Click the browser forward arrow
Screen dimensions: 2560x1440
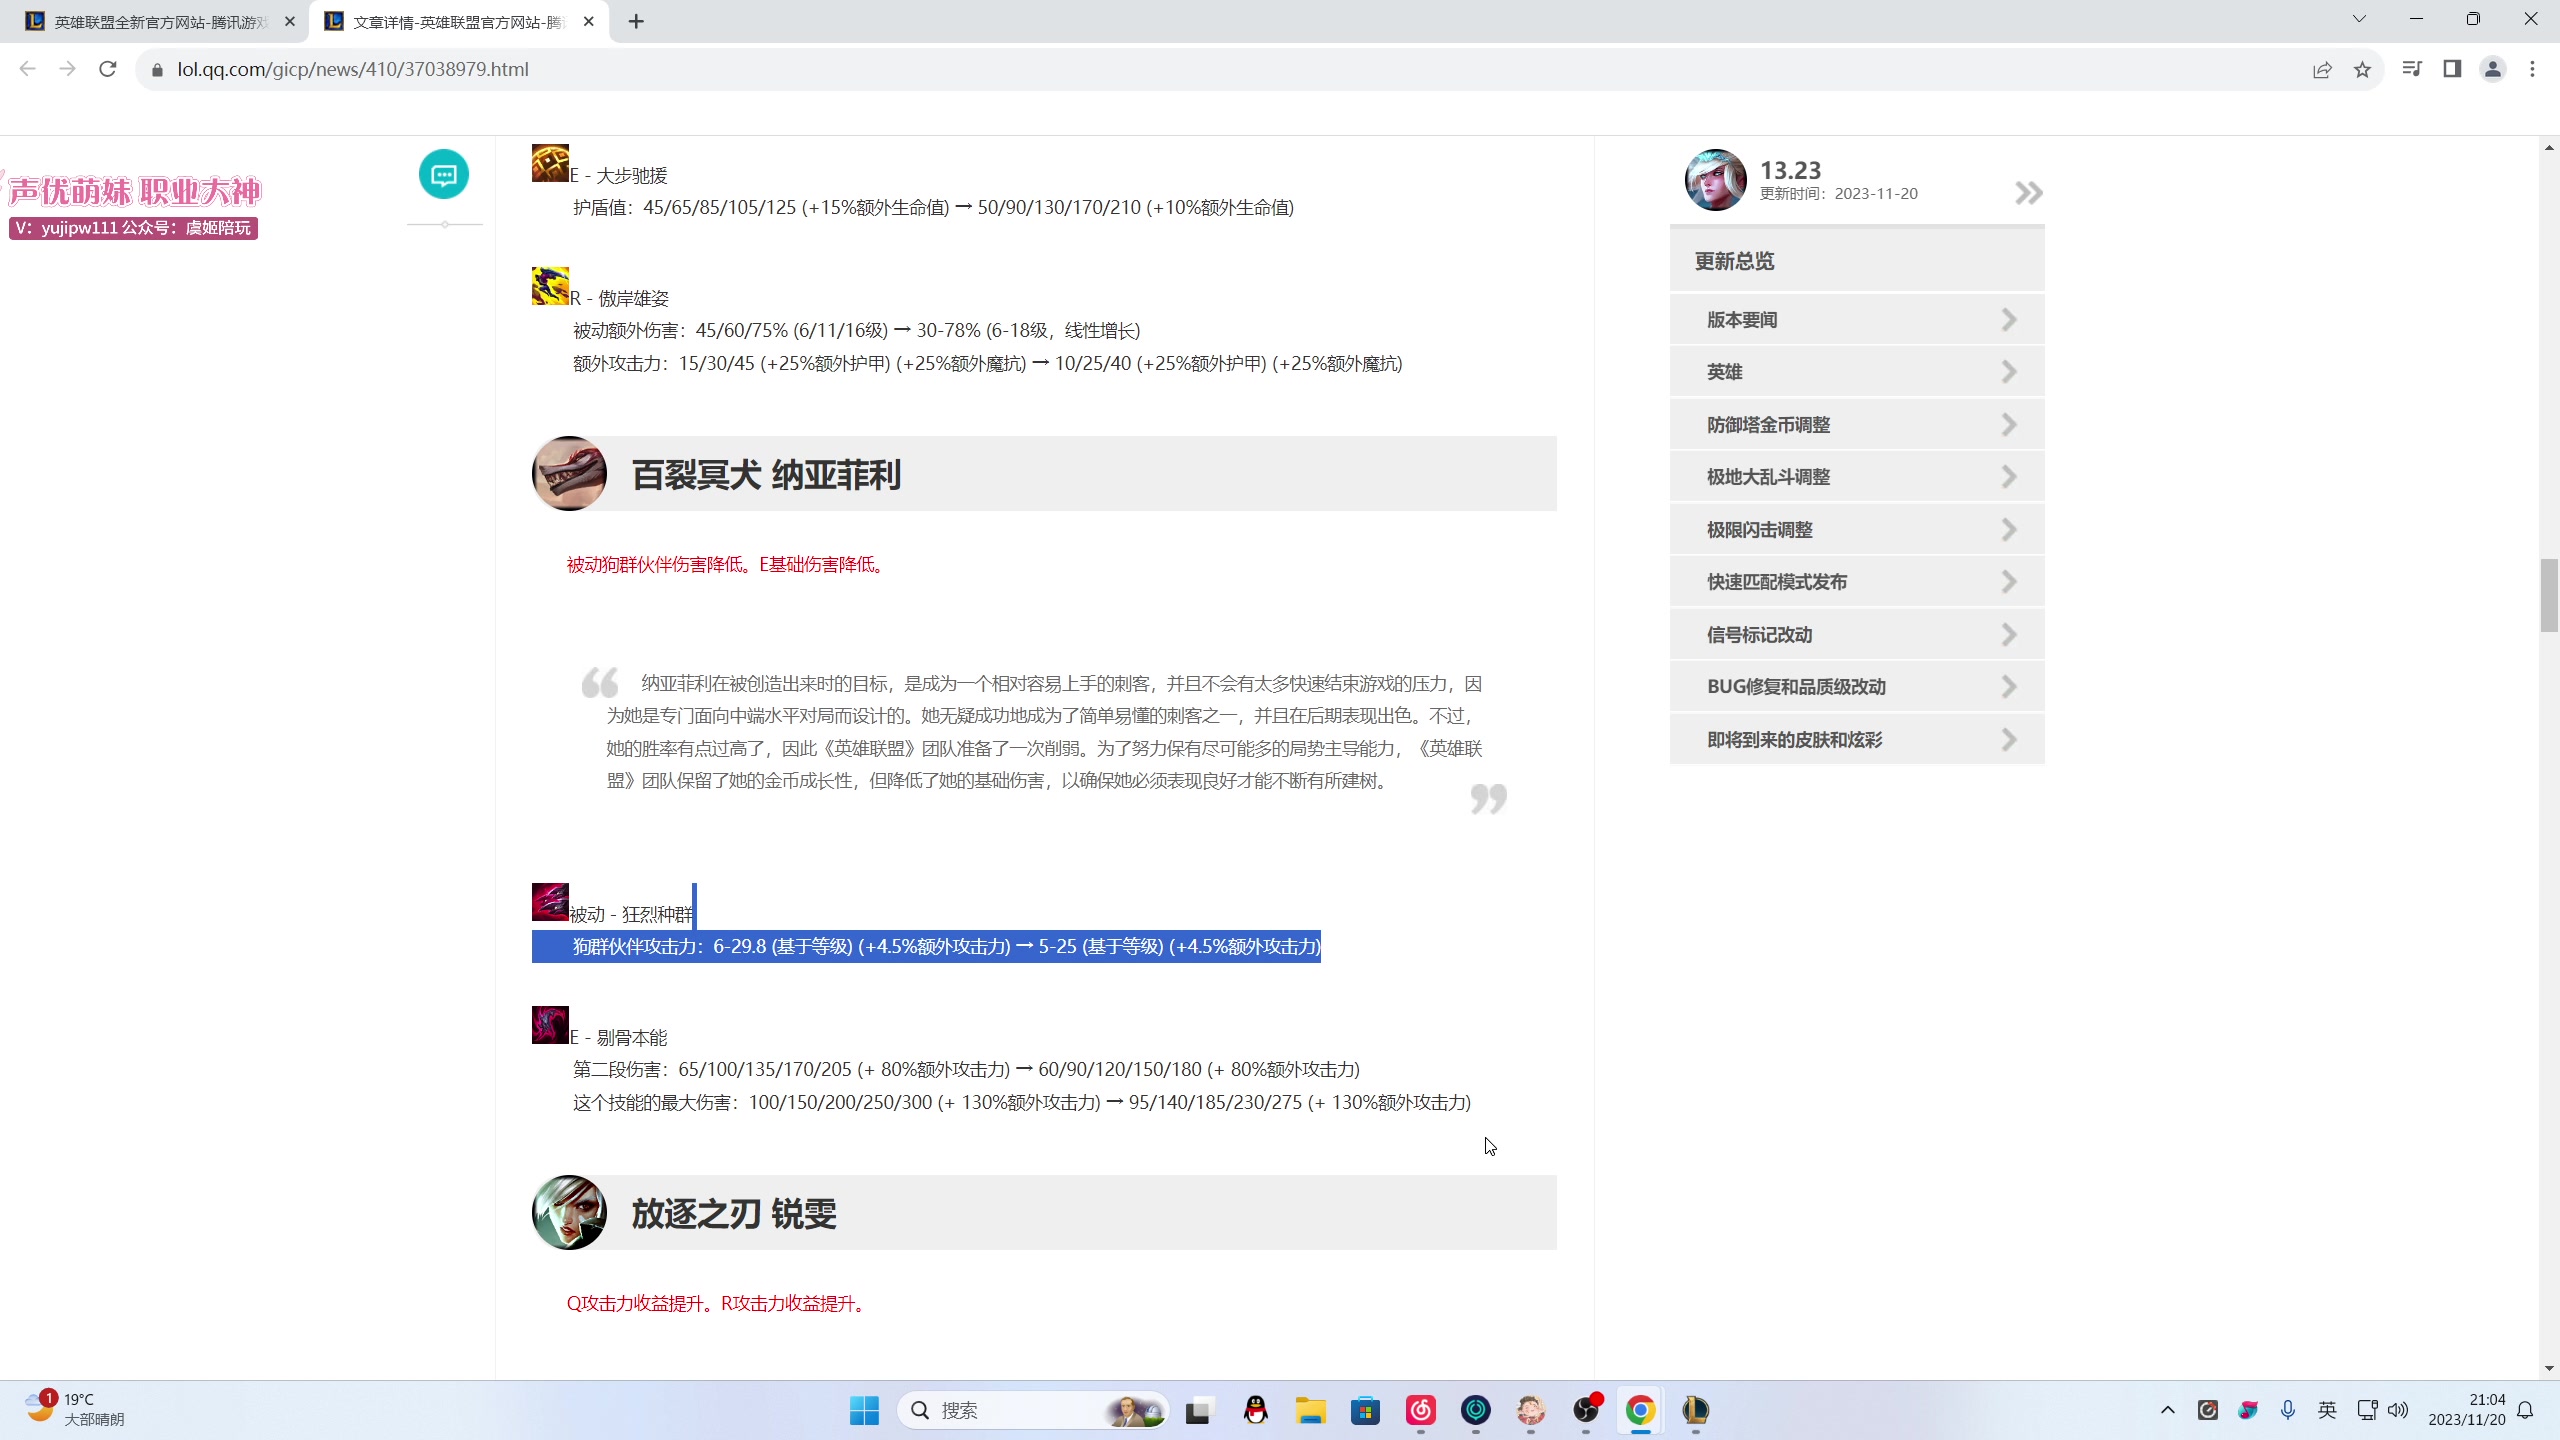pos(67,69)
